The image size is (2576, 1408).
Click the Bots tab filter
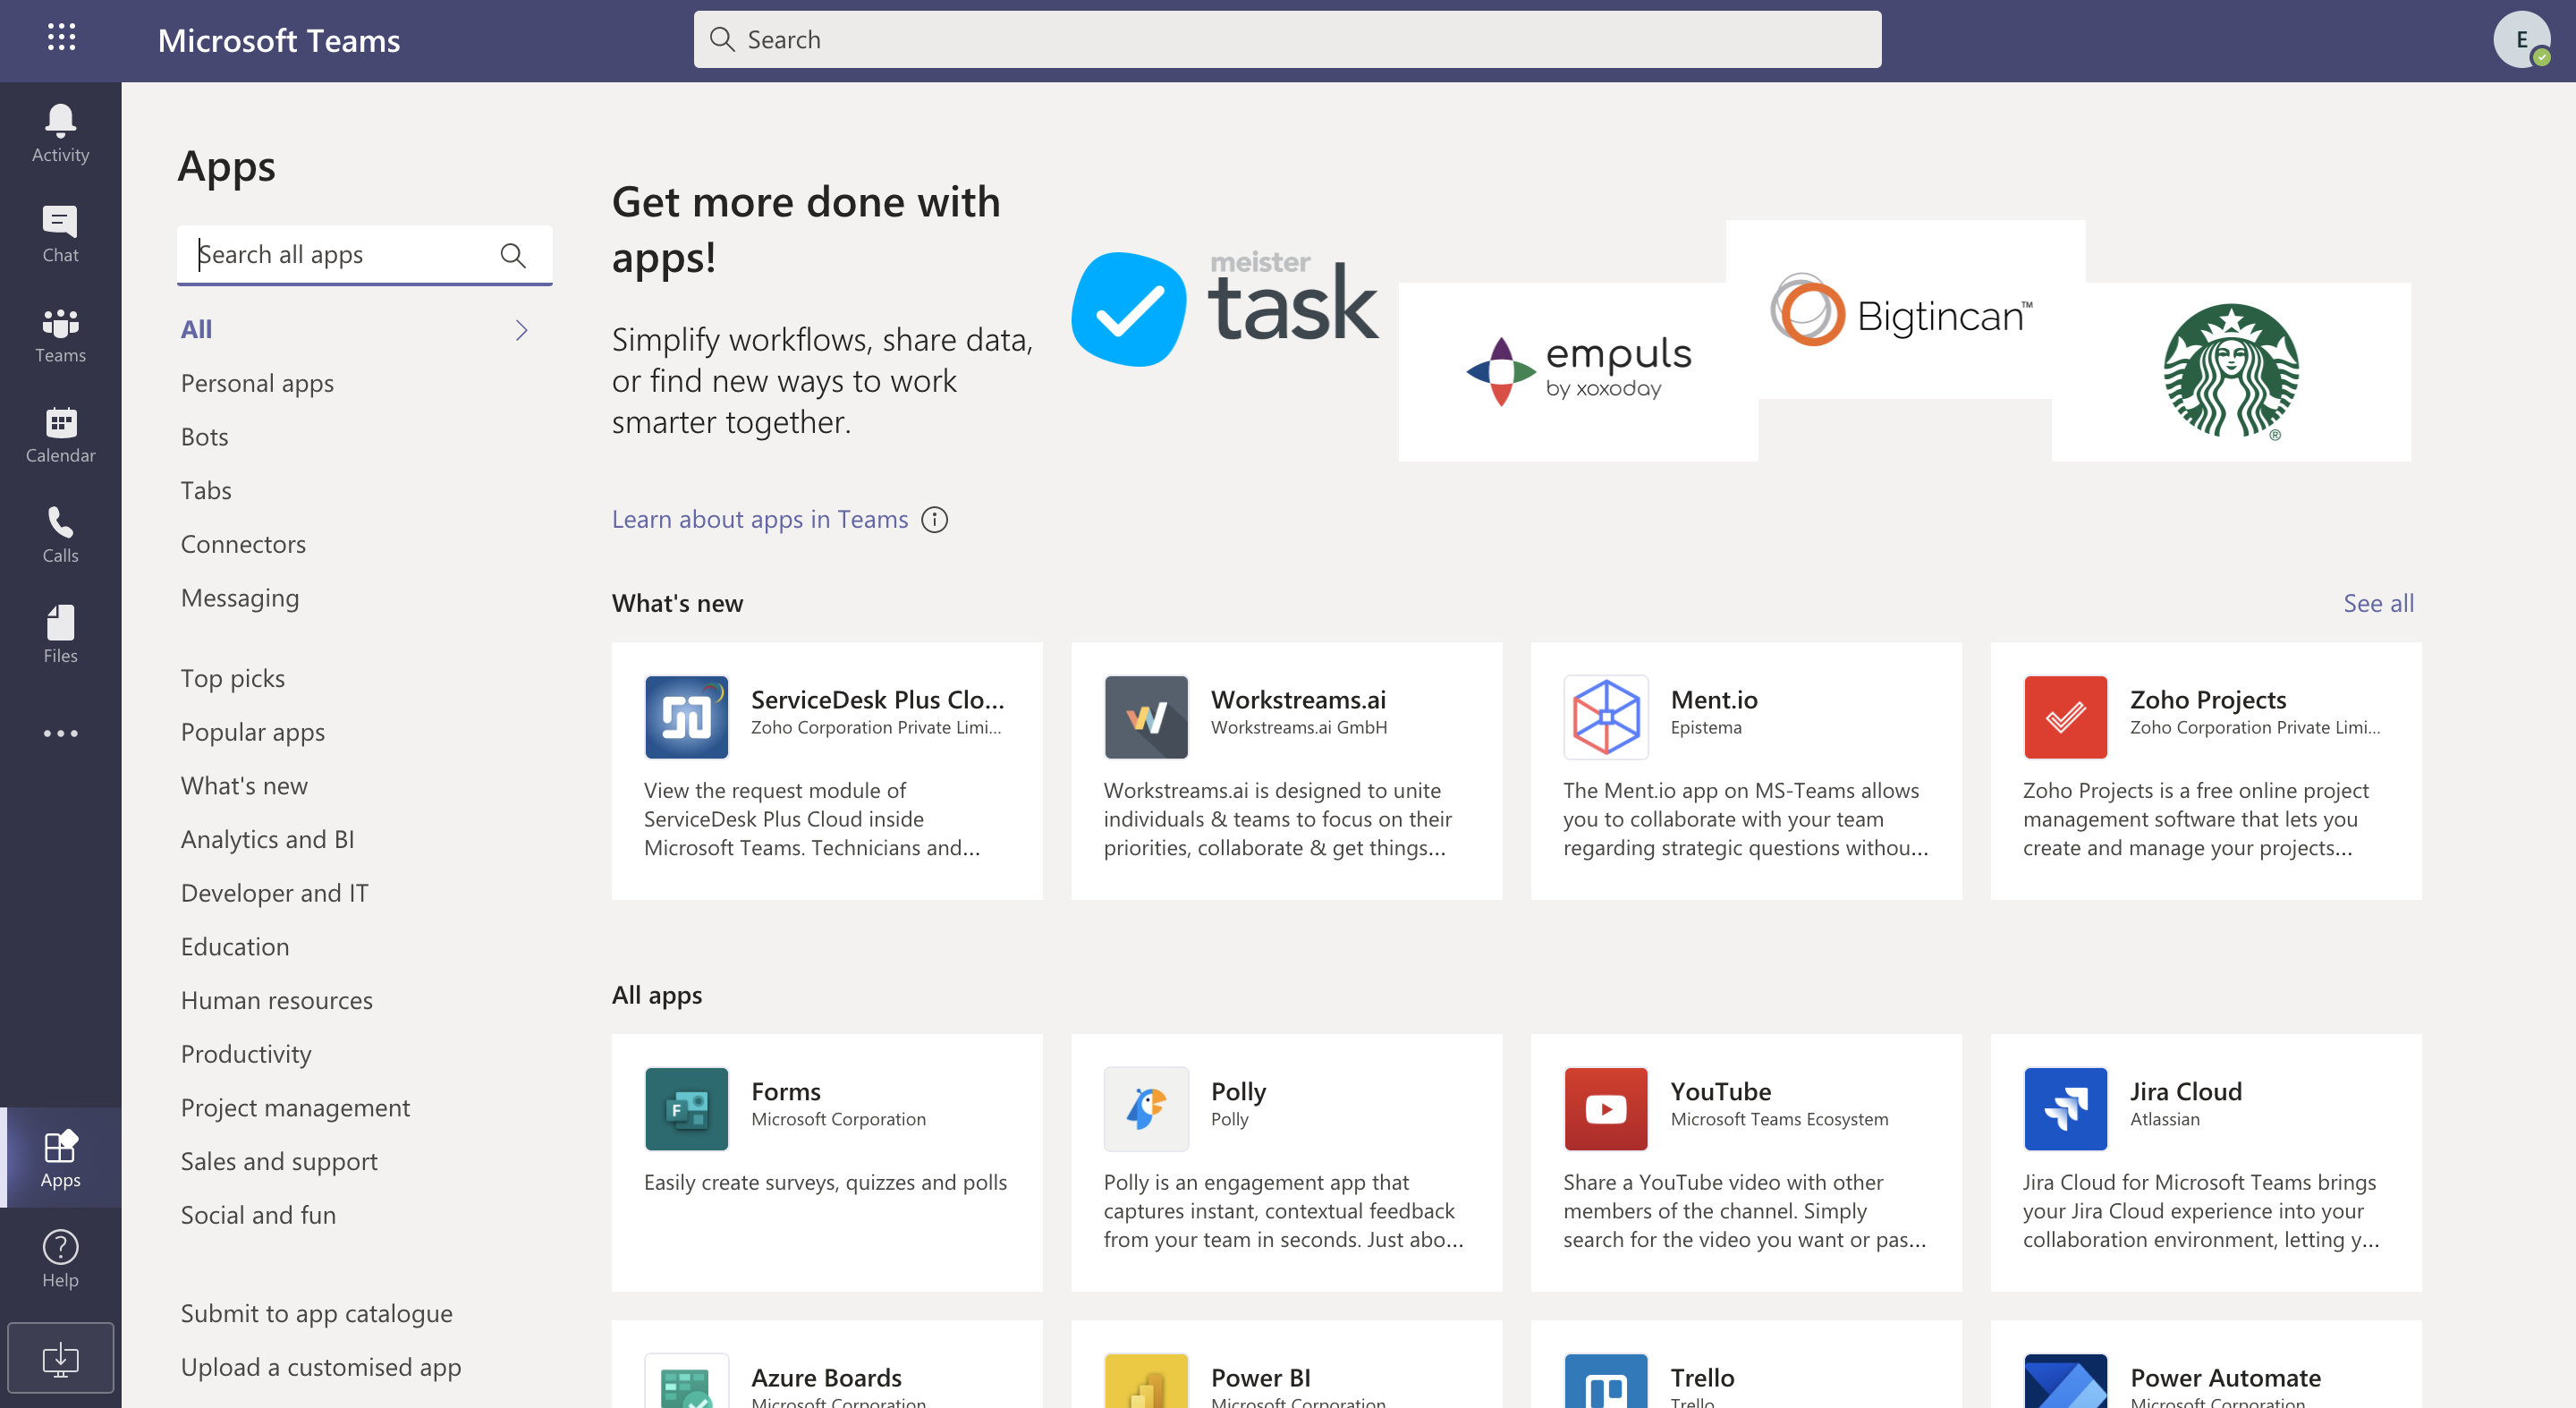pos(205,436)
